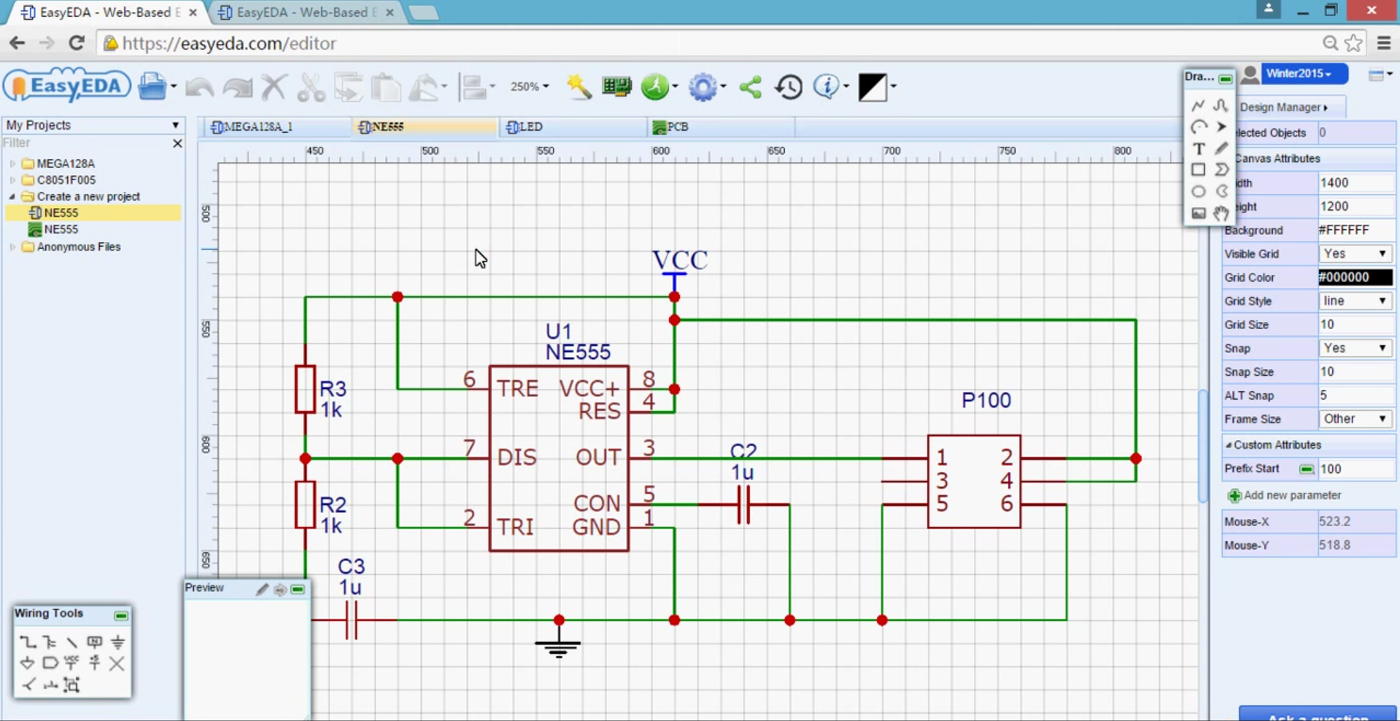Select the Bus tool in Wiring Tools
Viewport: 1400px width, 721px height.
[49, 642]
